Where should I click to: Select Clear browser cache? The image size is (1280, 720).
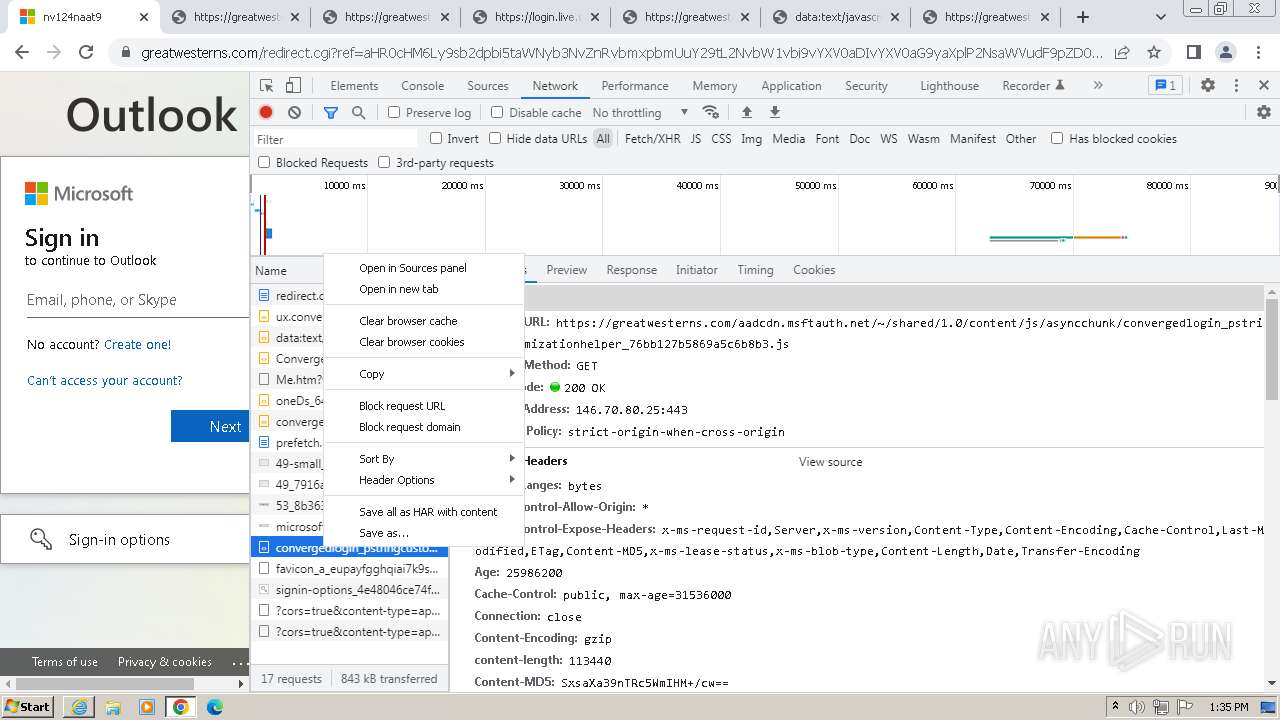coord(424,321)
